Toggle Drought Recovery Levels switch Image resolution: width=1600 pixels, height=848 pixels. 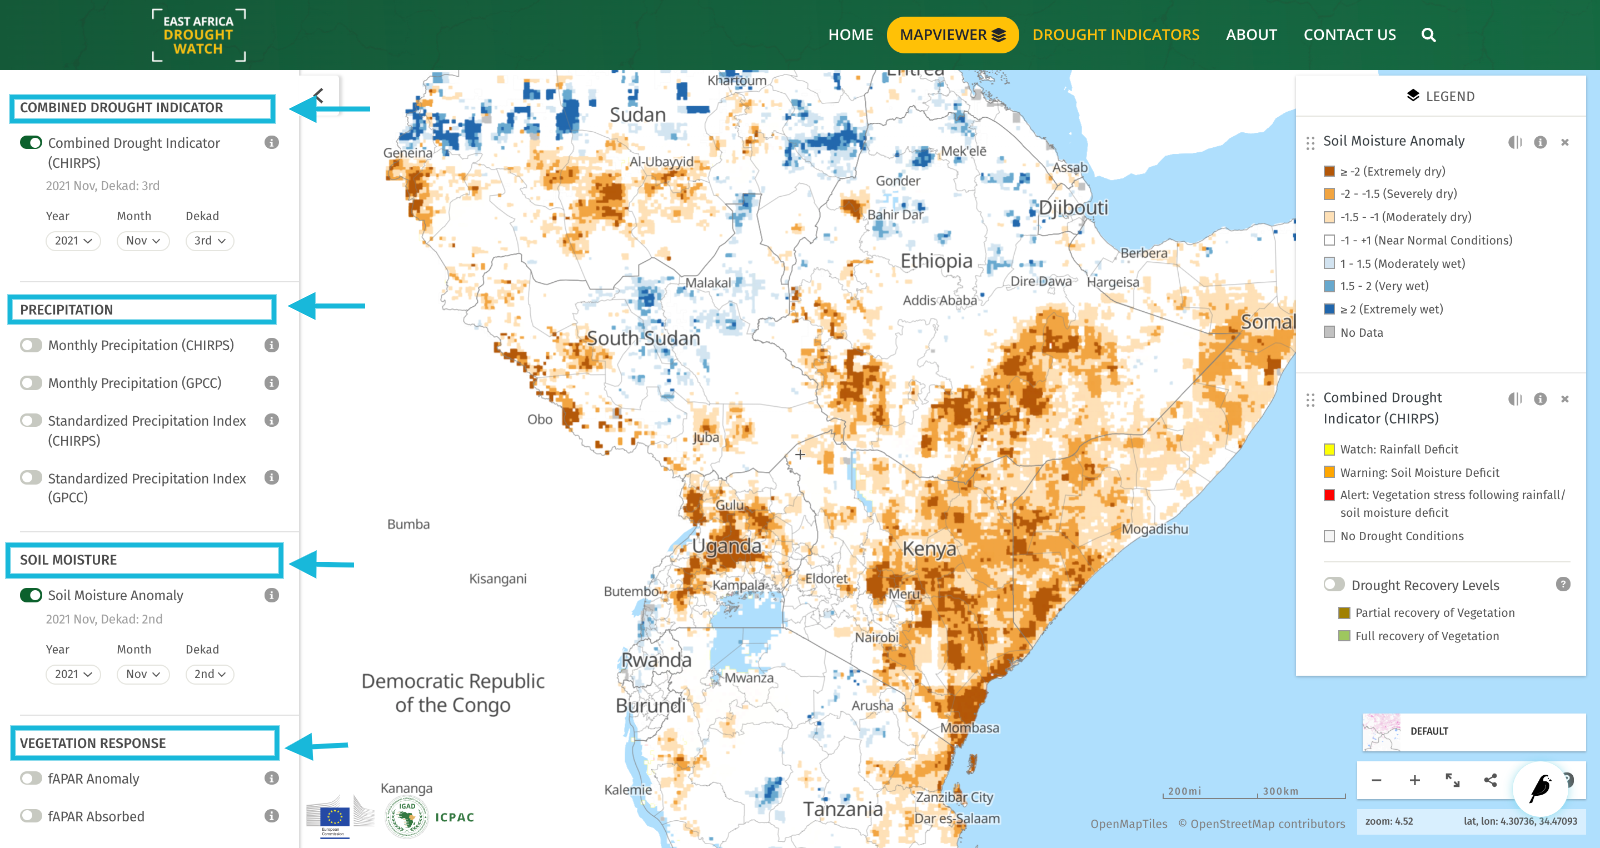pos(1334,584)
